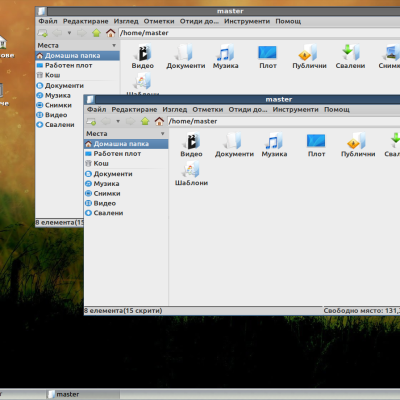Select Музика bookmark in front window sidebar
This screenshot has height=400, width=400.
[x=126, y=184]
